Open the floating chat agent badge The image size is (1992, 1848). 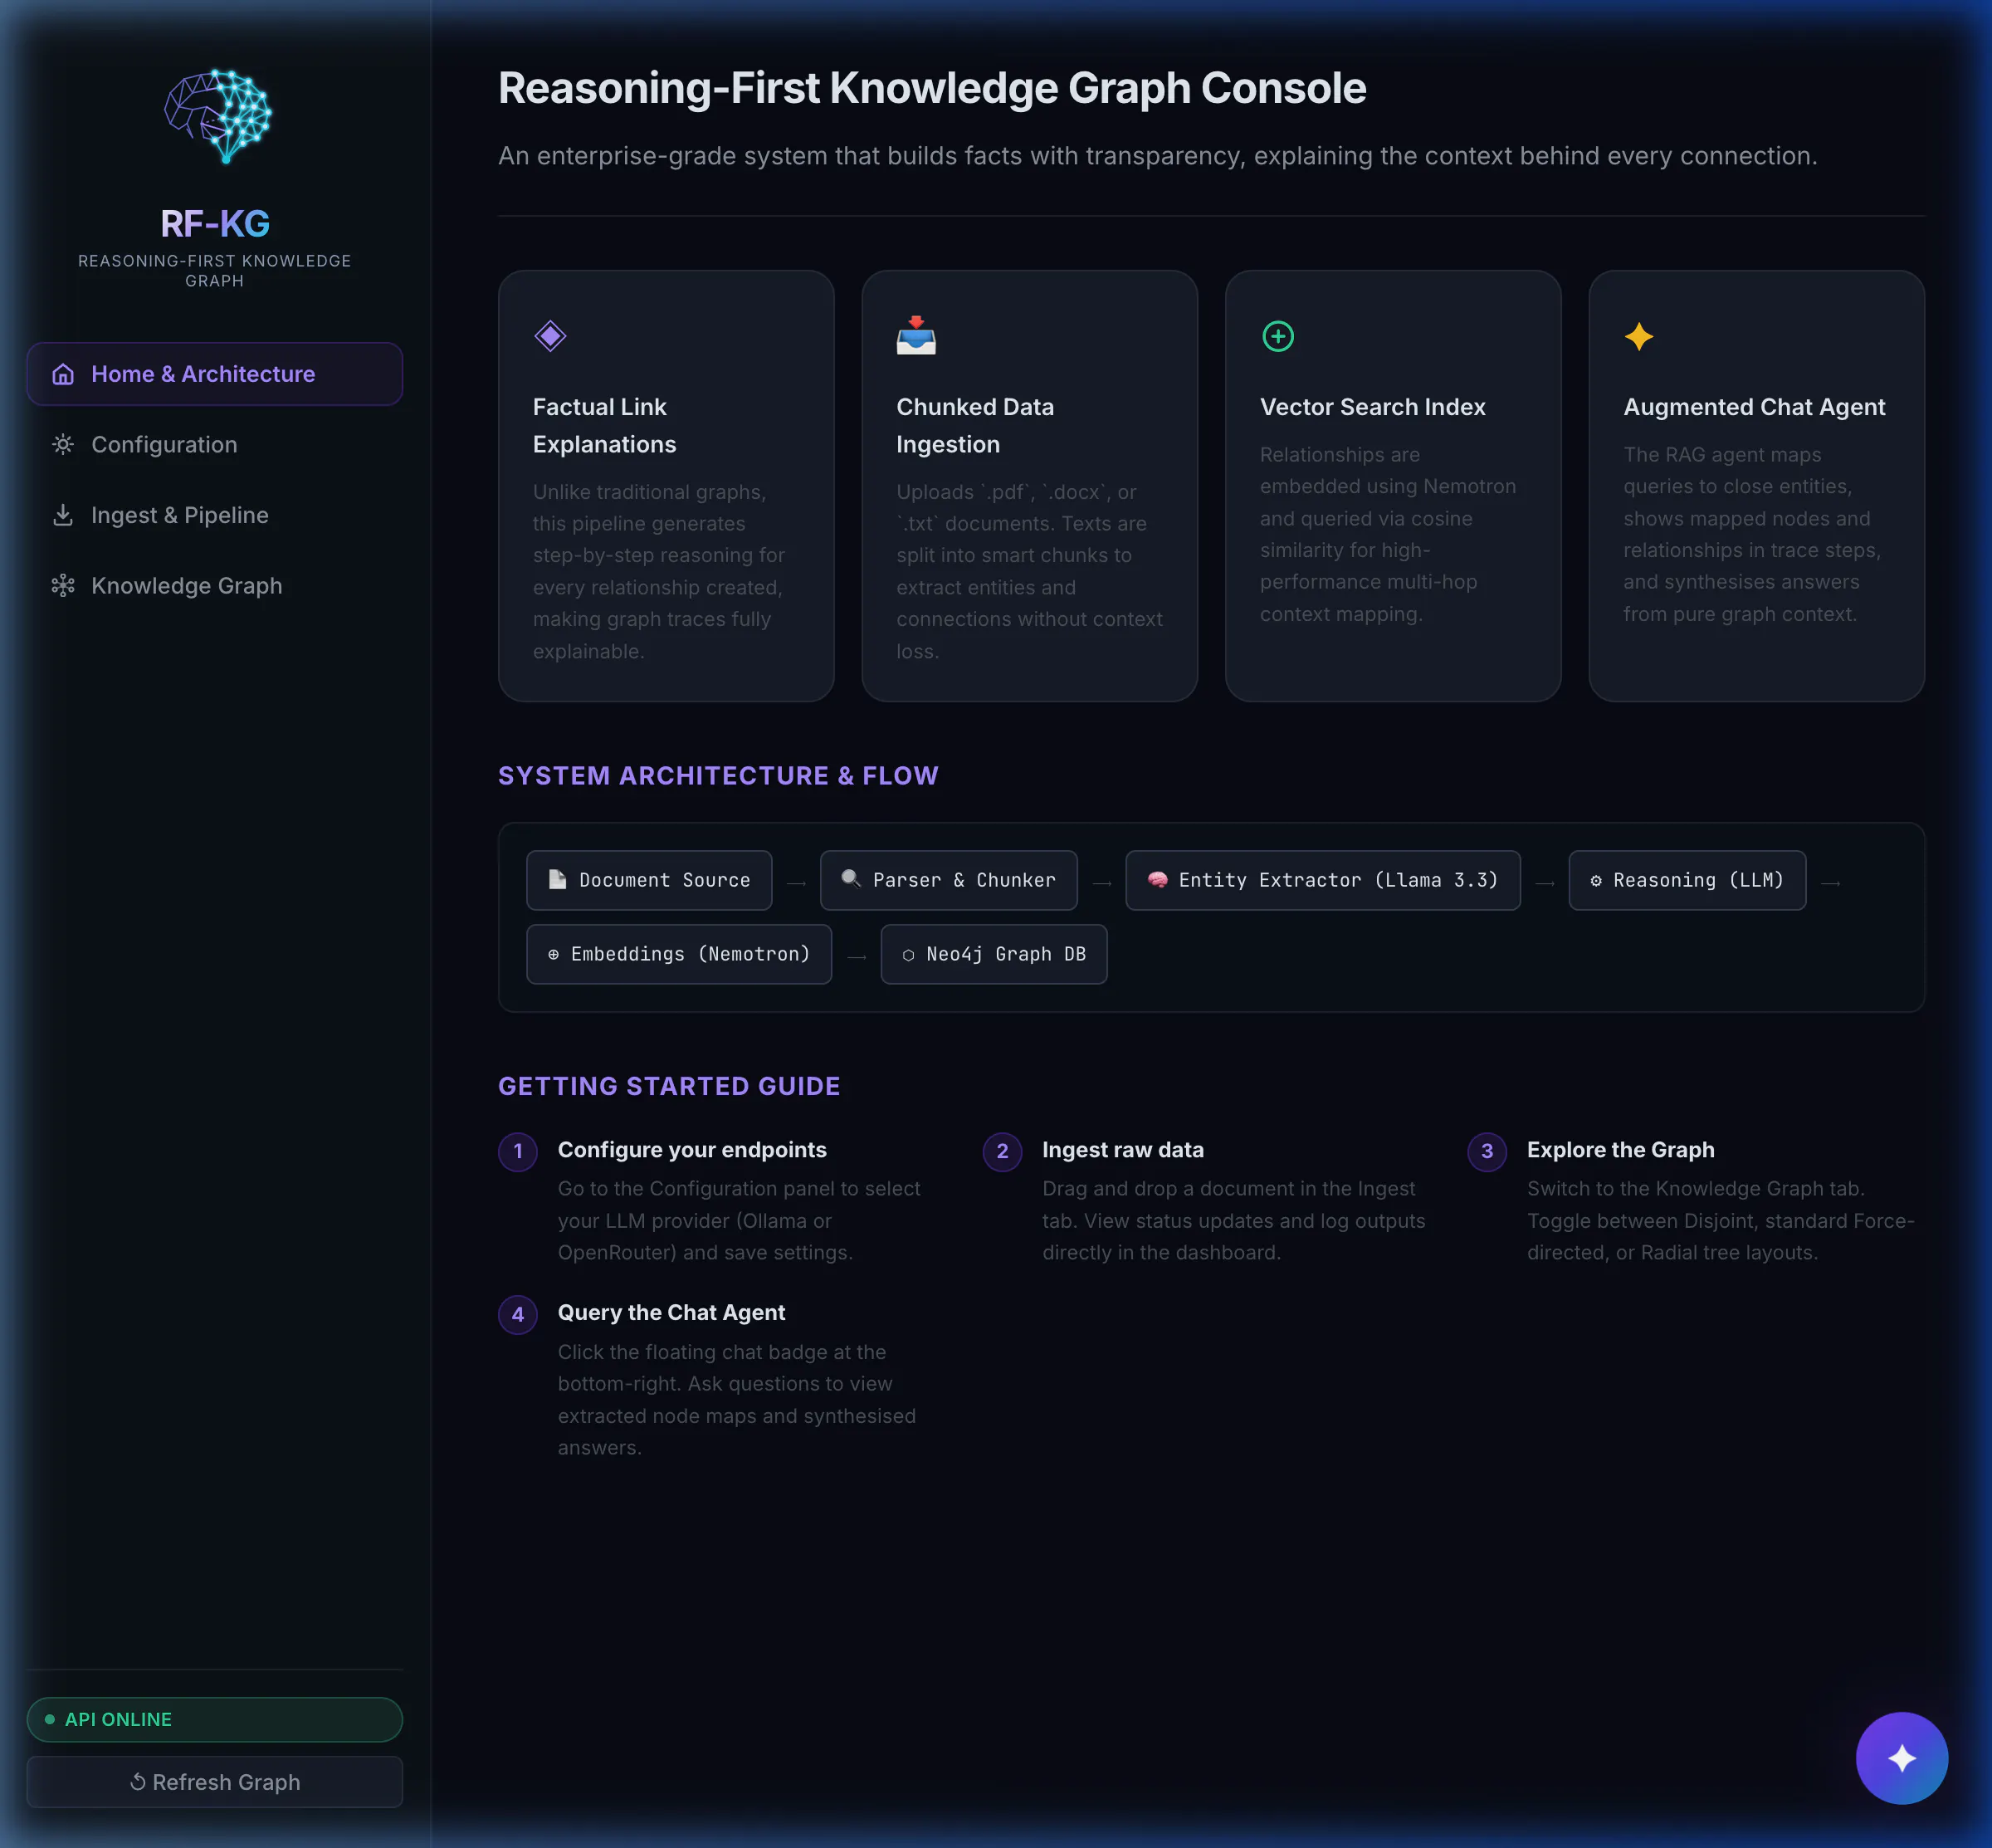pyautogui.click(x=1901, y=1758)
